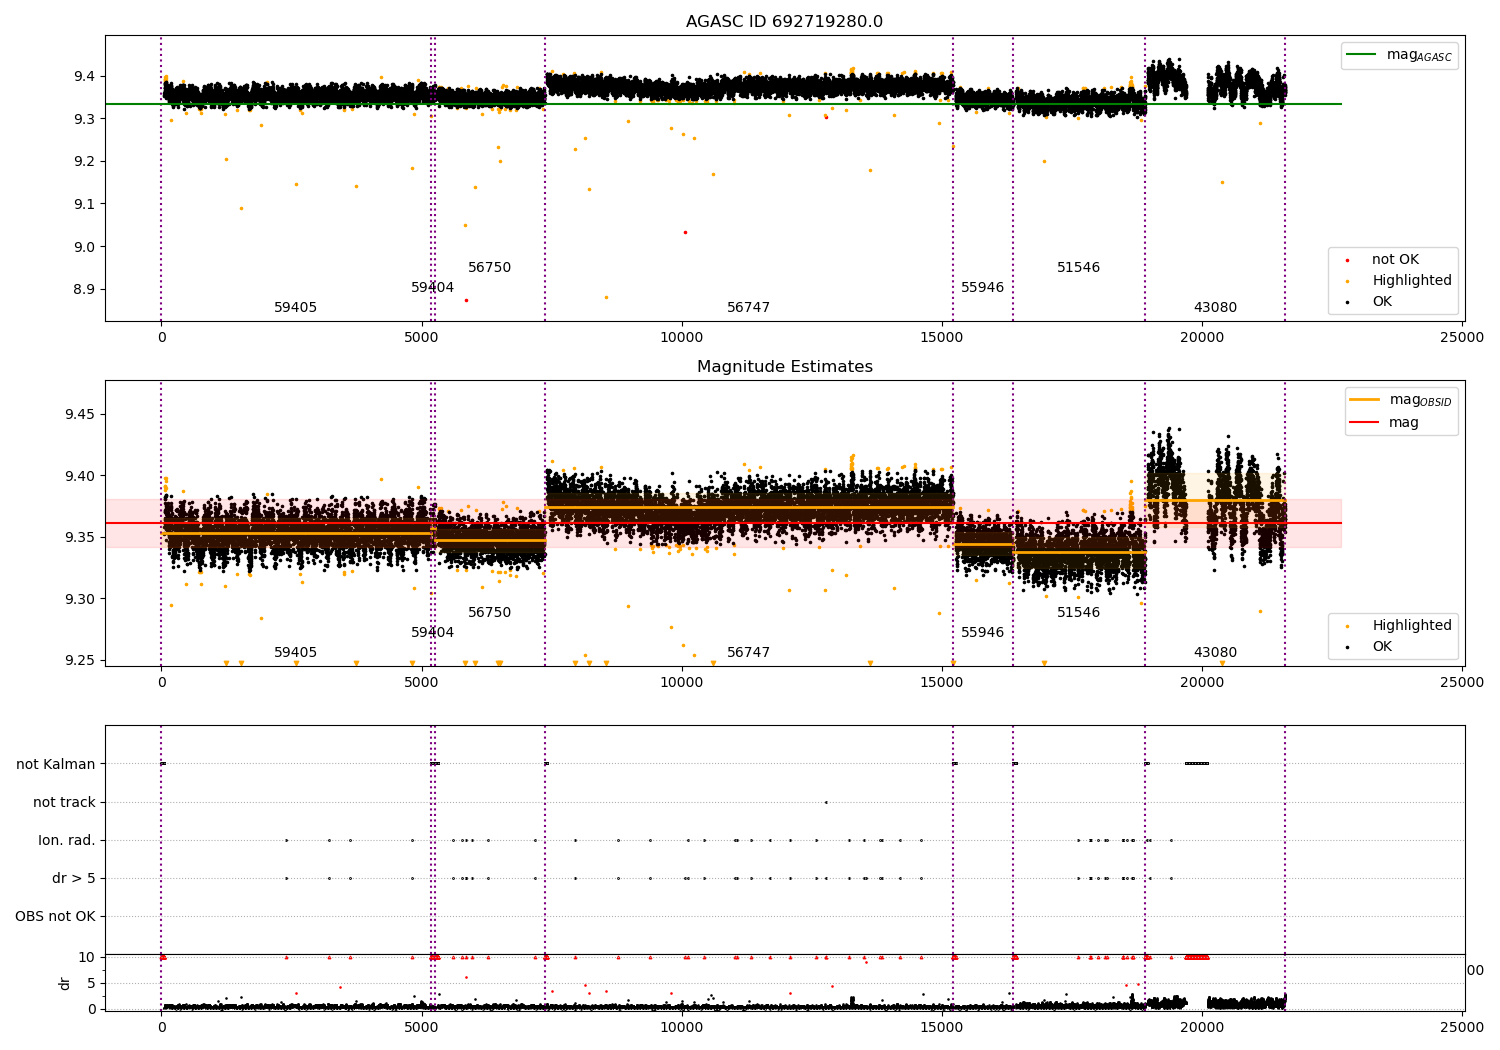
Task: Click x-axis tick 15000 in the AGASC ID plot
Action: (x=942, y=338)
